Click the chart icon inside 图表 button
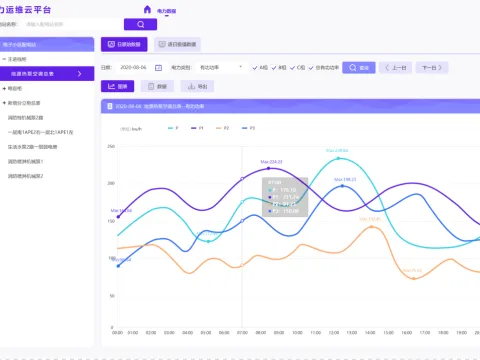 (x=111, y=86)
